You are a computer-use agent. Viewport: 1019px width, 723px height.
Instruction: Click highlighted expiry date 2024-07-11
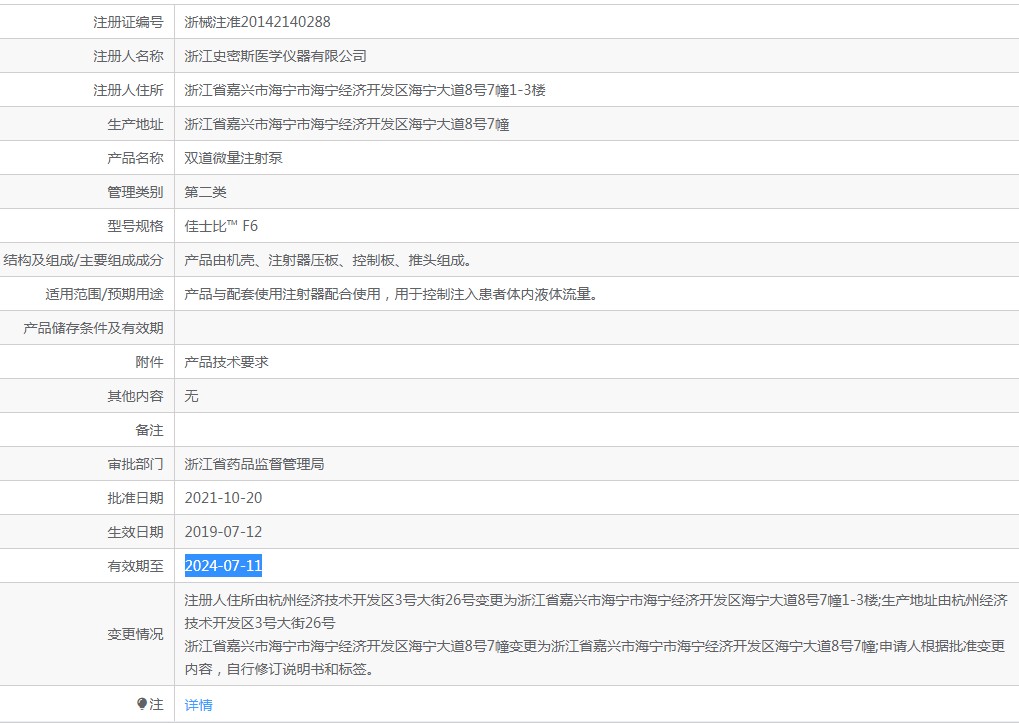[224, 566]
